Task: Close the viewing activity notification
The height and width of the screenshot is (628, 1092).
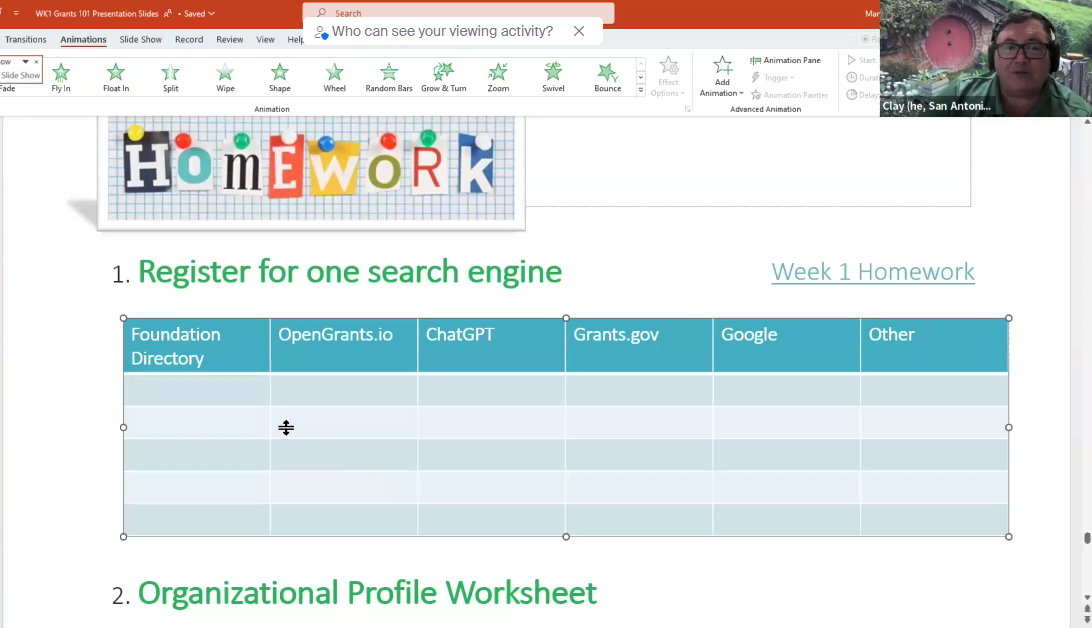Action: [x=579, y=31]
